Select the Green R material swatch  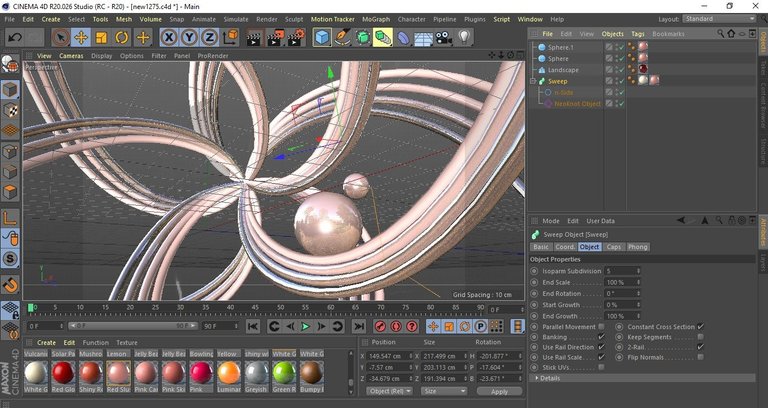coord(284,373)
